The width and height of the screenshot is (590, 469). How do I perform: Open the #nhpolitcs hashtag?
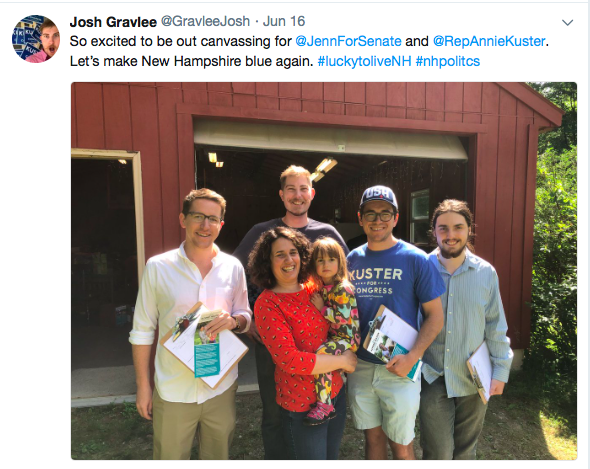448,61
